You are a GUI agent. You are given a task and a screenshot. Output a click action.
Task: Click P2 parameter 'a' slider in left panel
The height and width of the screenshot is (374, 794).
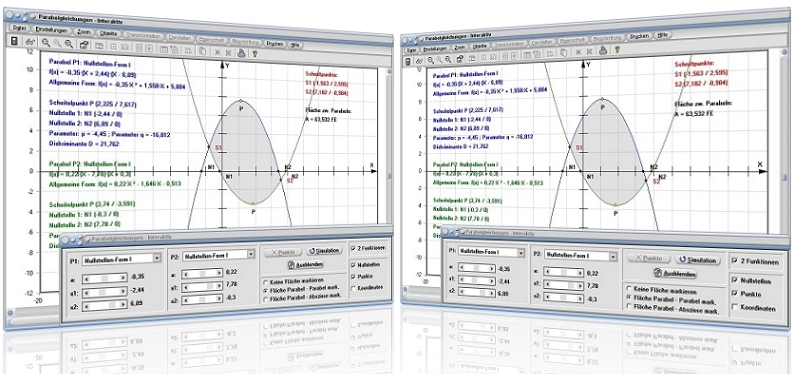pos(202,273)
